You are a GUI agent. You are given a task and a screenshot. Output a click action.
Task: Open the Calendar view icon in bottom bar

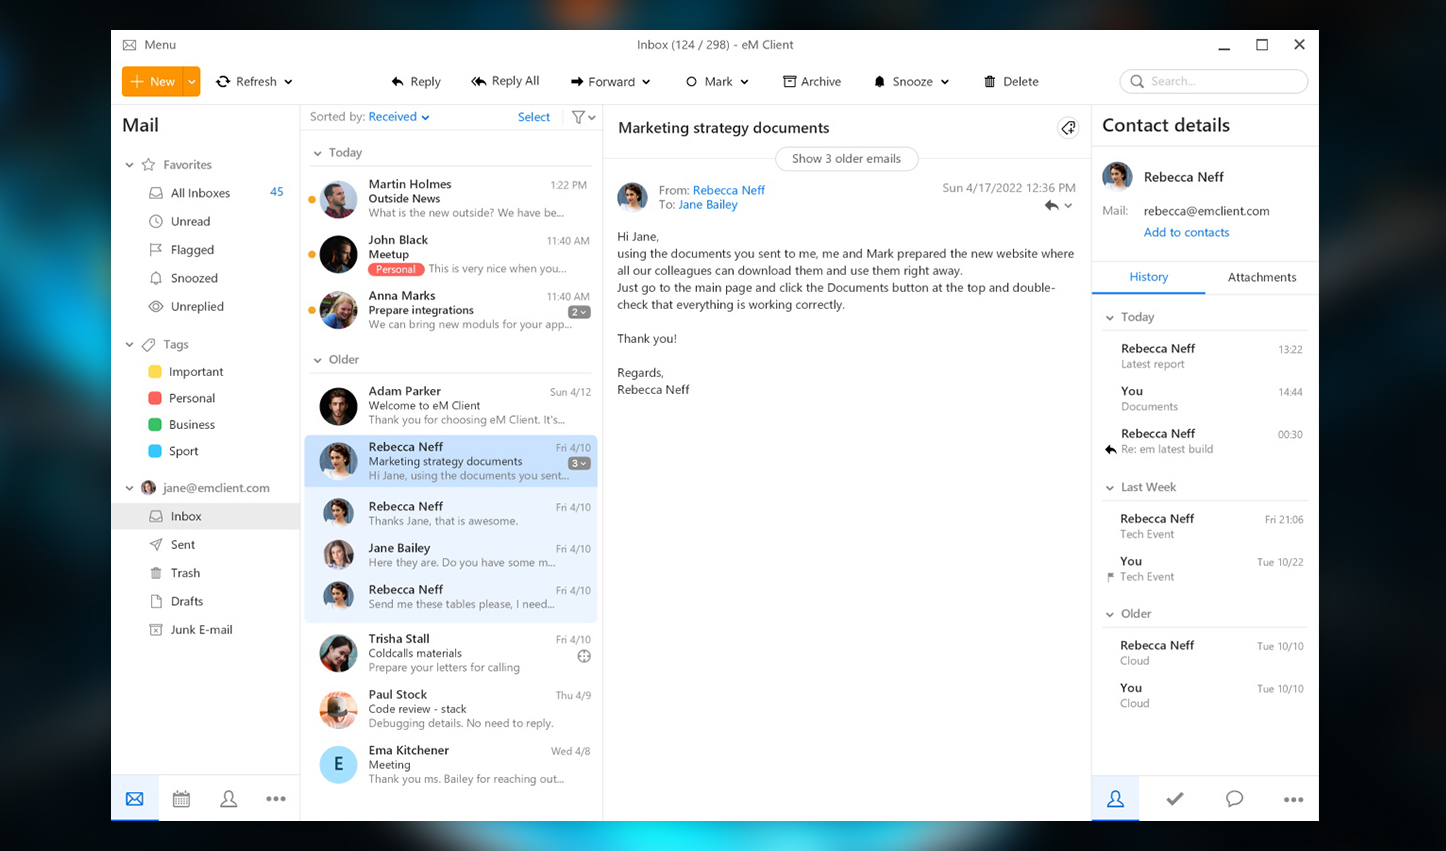(181, 799)
